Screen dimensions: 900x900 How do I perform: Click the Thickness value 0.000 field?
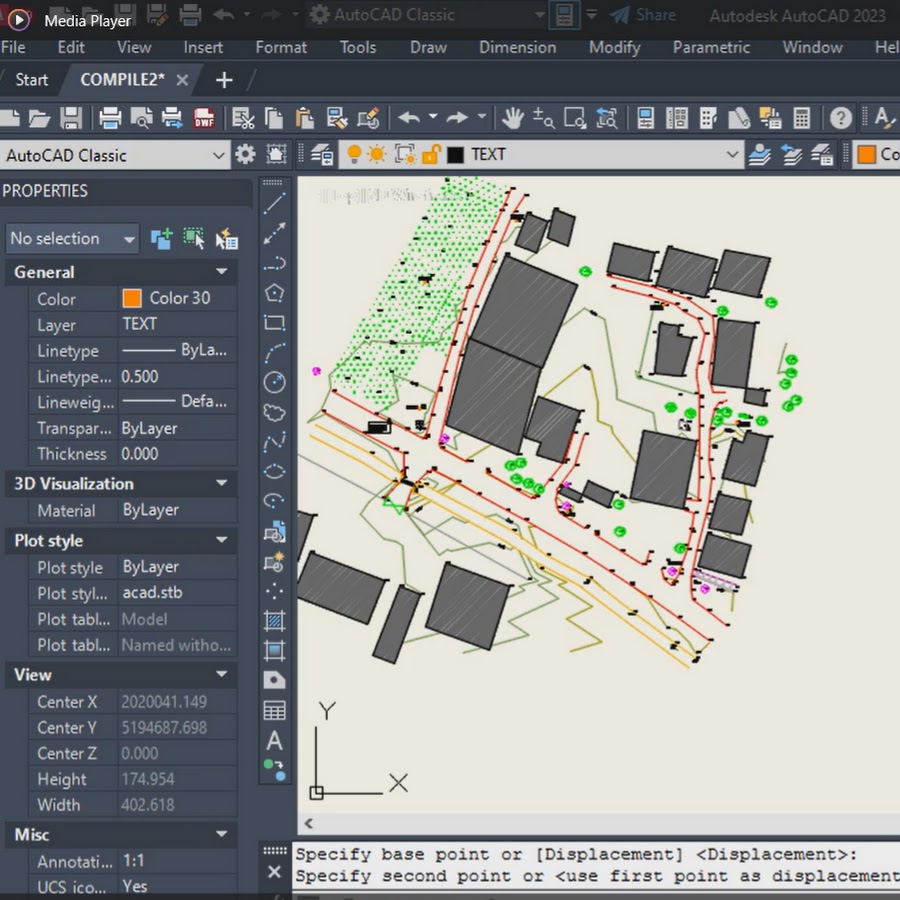tap(177, 454)
